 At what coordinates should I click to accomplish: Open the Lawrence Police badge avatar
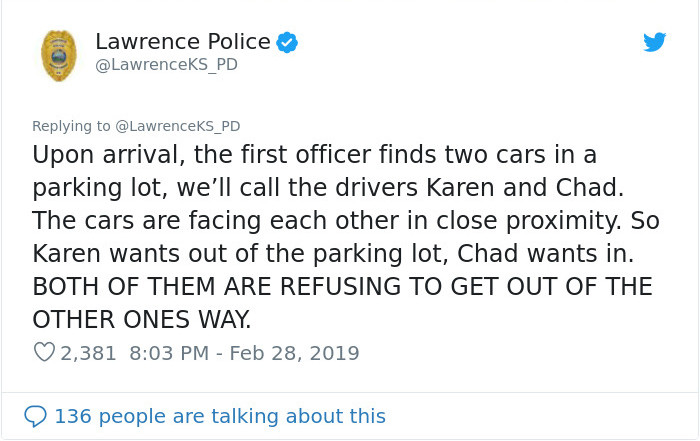click(59, 55)
